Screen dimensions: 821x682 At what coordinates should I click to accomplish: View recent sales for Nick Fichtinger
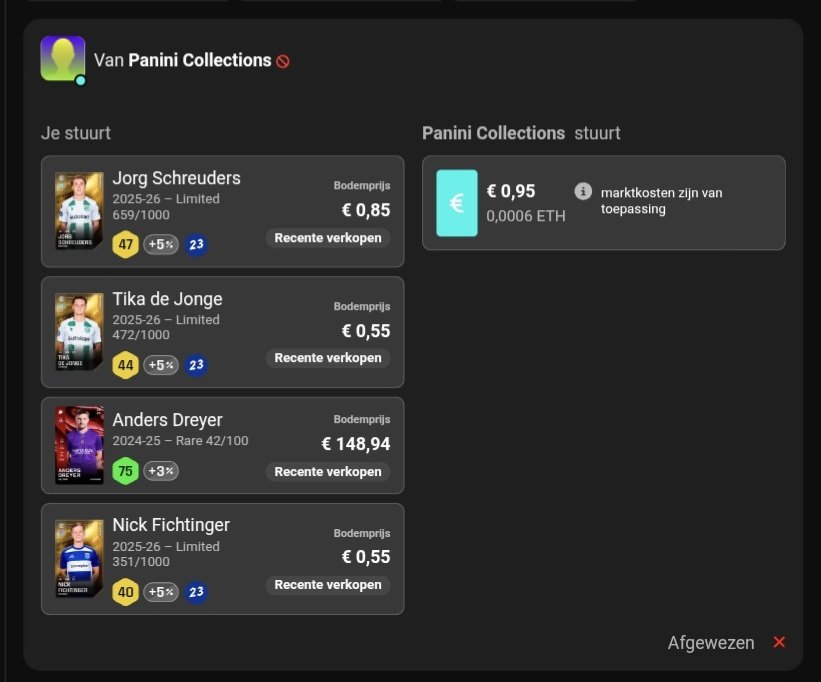pyautogui.click(x=328, y=585)
